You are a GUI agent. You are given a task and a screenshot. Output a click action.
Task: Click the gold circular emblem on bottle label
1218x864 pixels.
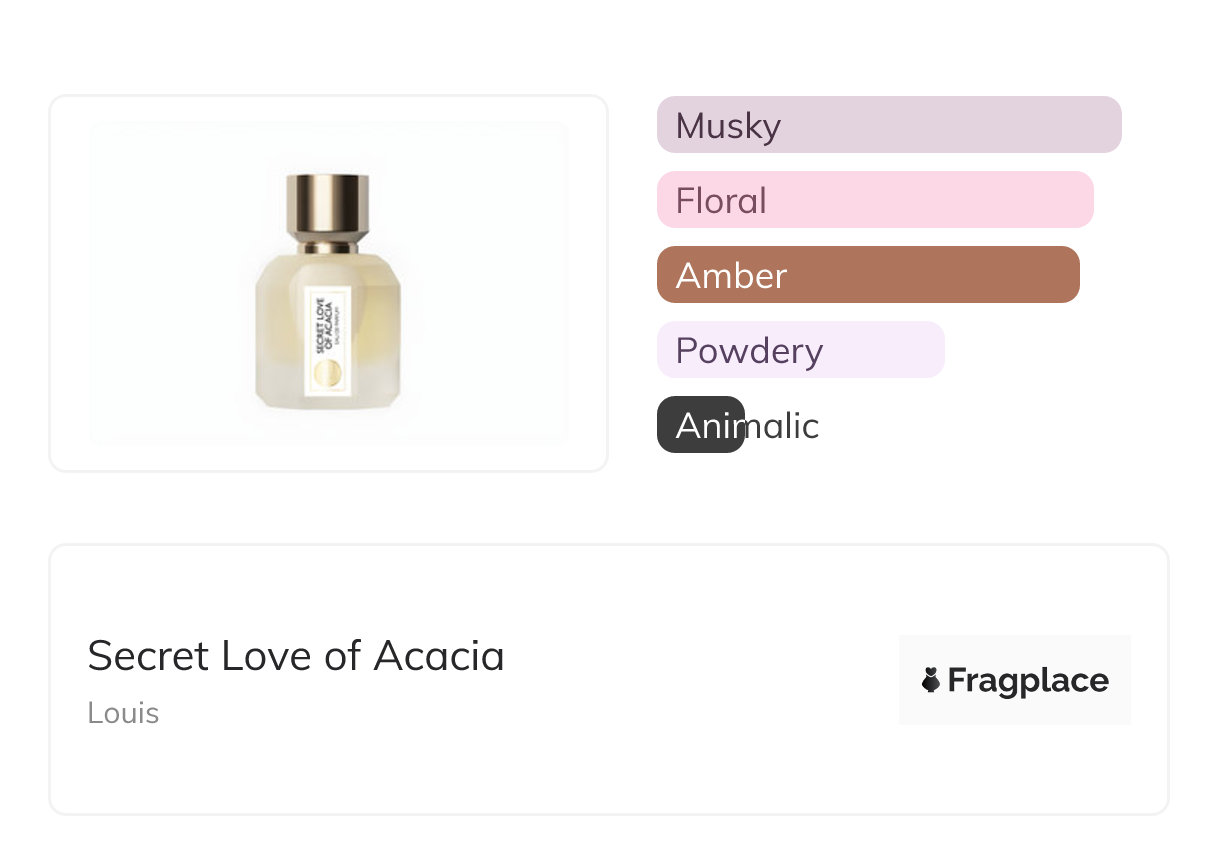tap(328, 375)
